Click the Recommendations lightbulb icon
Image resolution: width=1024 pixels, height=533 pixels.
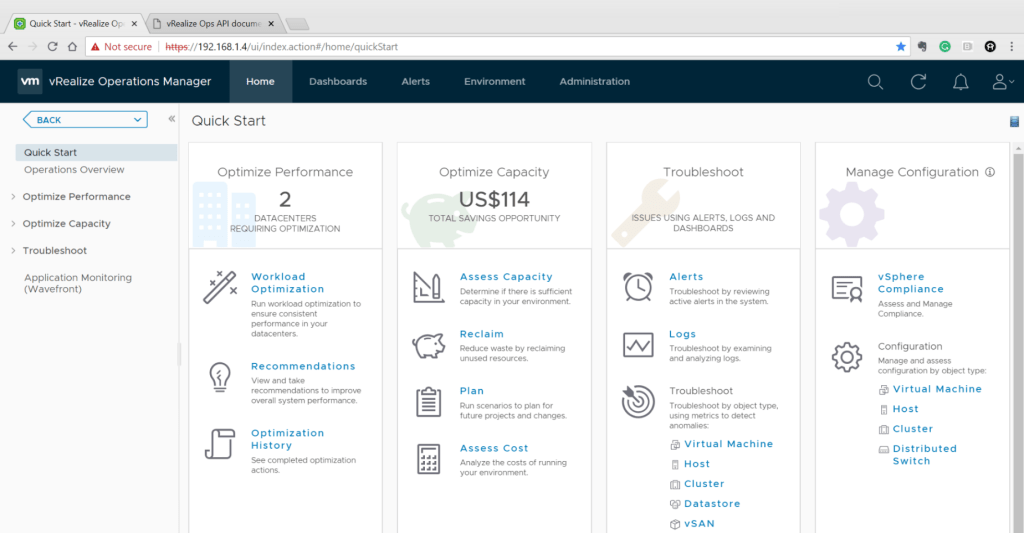point(219,376)
